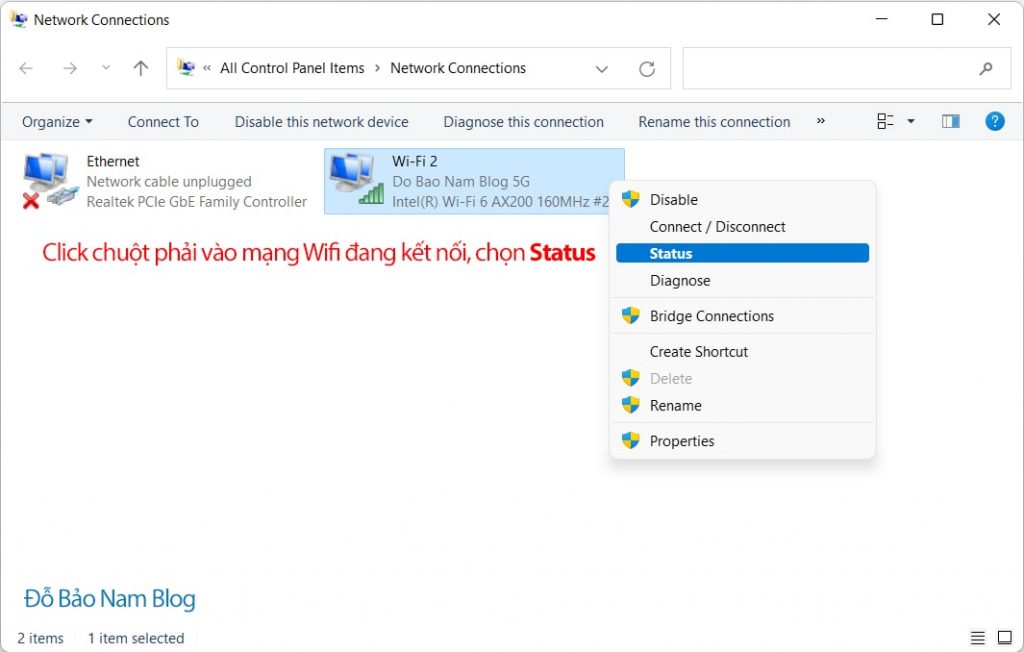The height and width of the screenshot is (652, 1024).
Task: Select Diagnose in the context menu
Action: click(x=742, y=280)
